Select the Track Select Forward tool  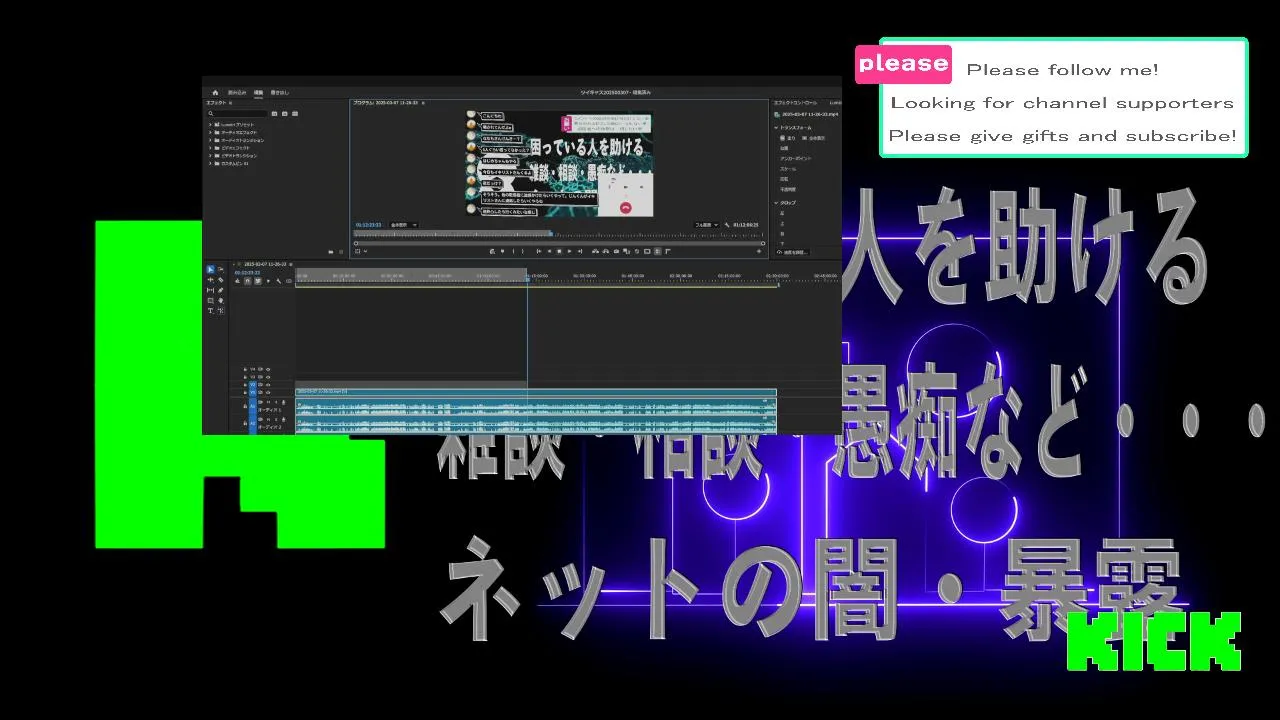[x=220, y=269]
